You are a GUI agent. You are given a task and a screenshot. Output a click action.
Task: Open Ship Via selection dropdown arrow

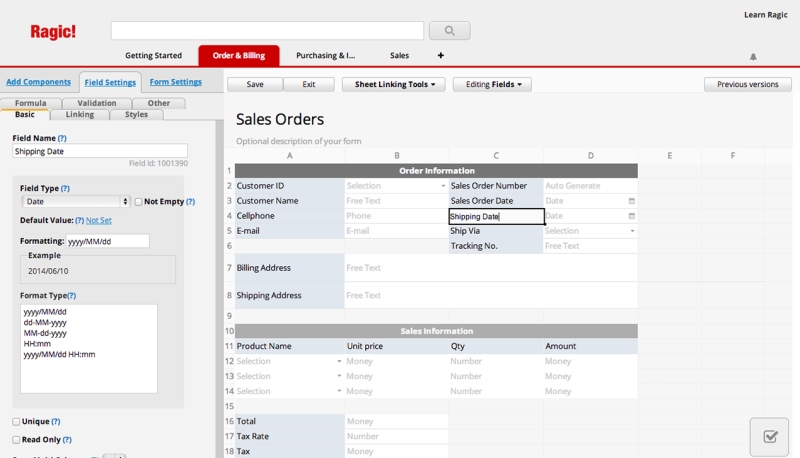(632, 231)
